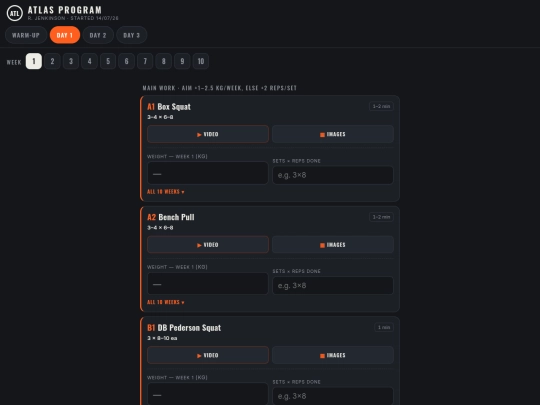
Task: Click the Bench Pull weight field
Action: pos(208,284)
